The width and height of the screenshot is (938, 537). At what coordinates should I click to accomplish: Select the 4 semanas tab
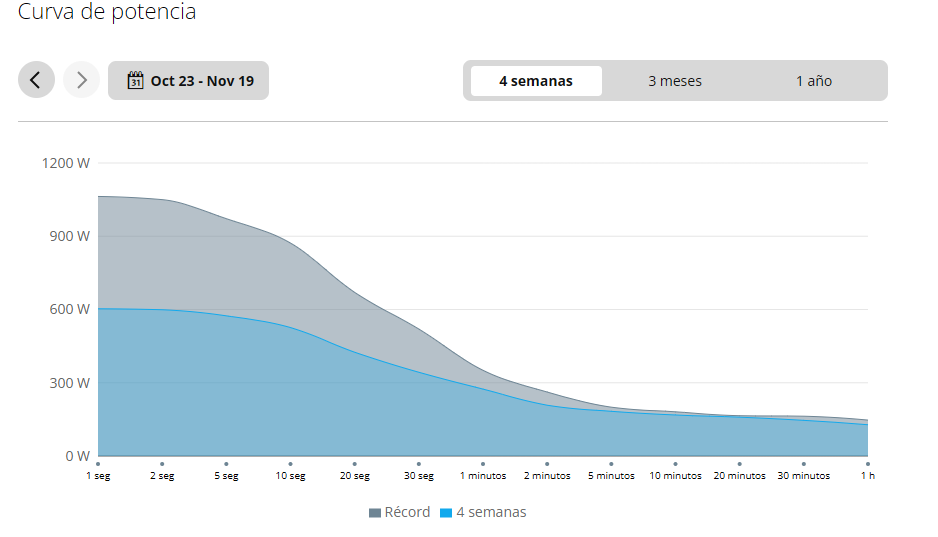pyautogui.click(x=536, y=81)
